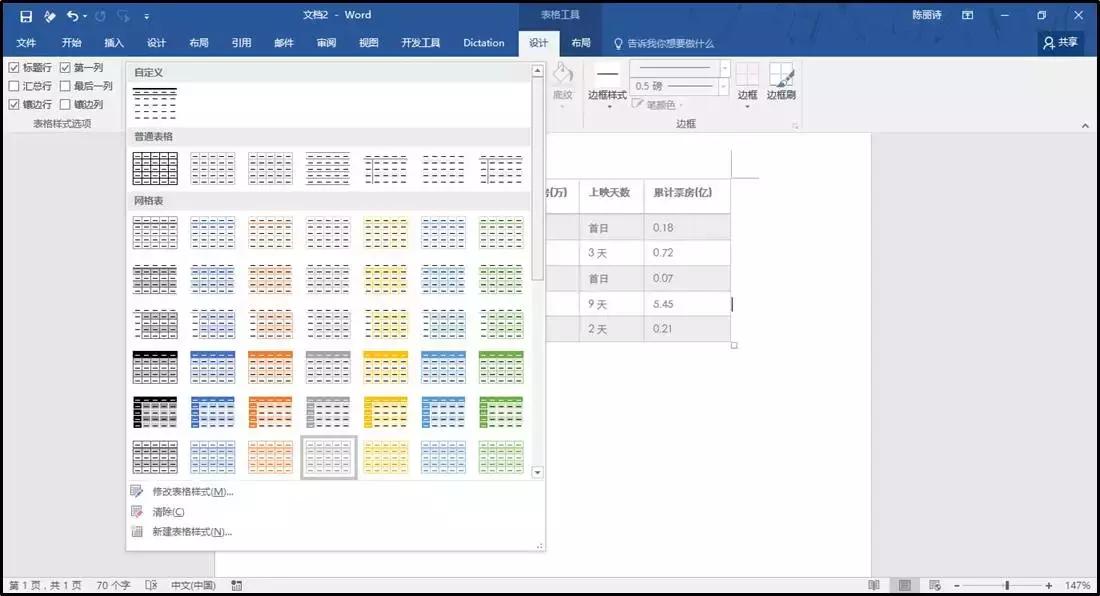This screenshot has width=1100, height=596.
Task: Uncheck the 标题行 (Header Row) checkbox
Action: coord(13,68)
